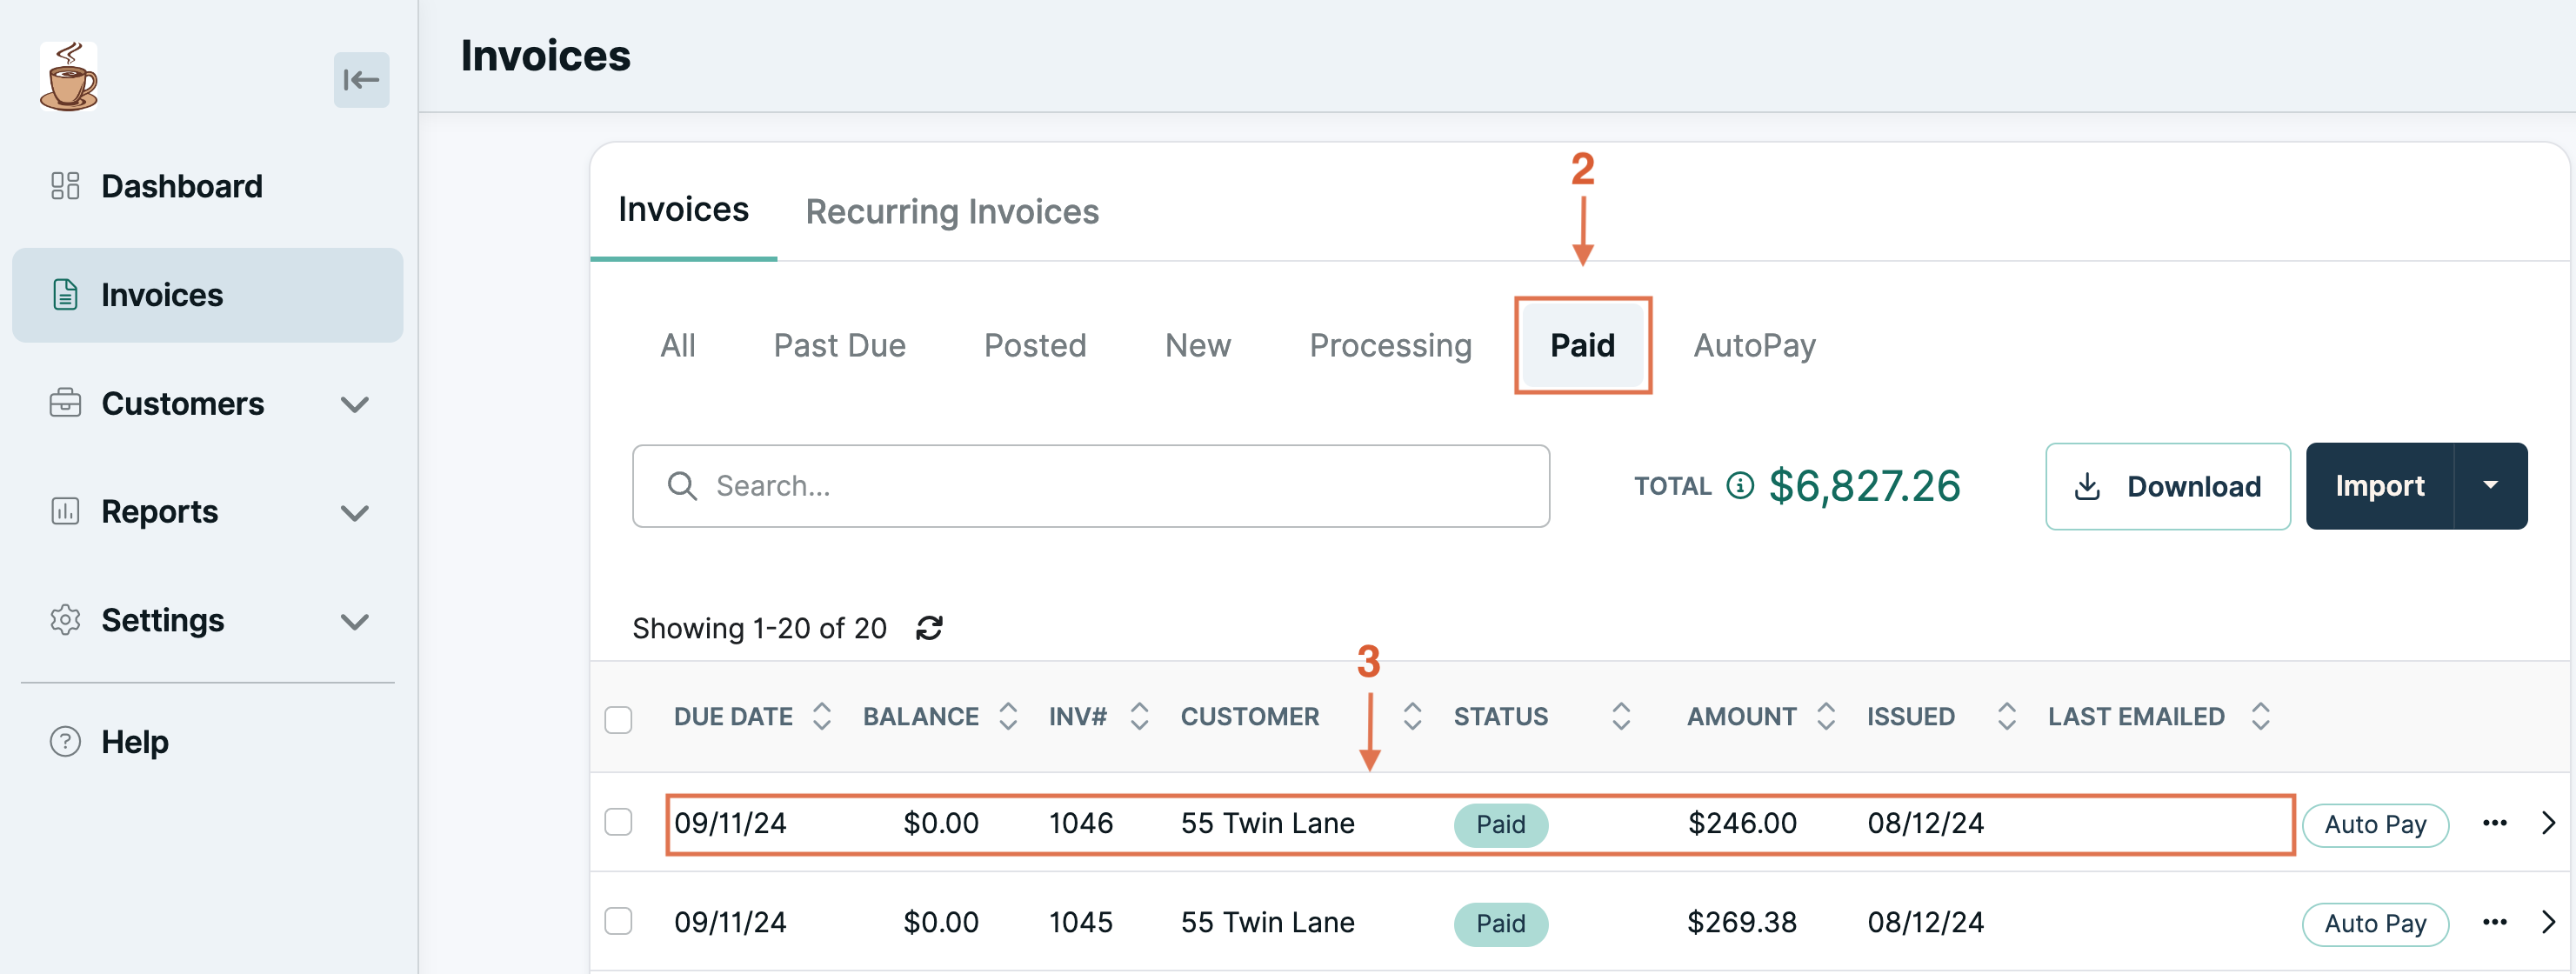Refresh the invoice list
This screenshot has height=974, width=2576.
click(x=929, y=628)
